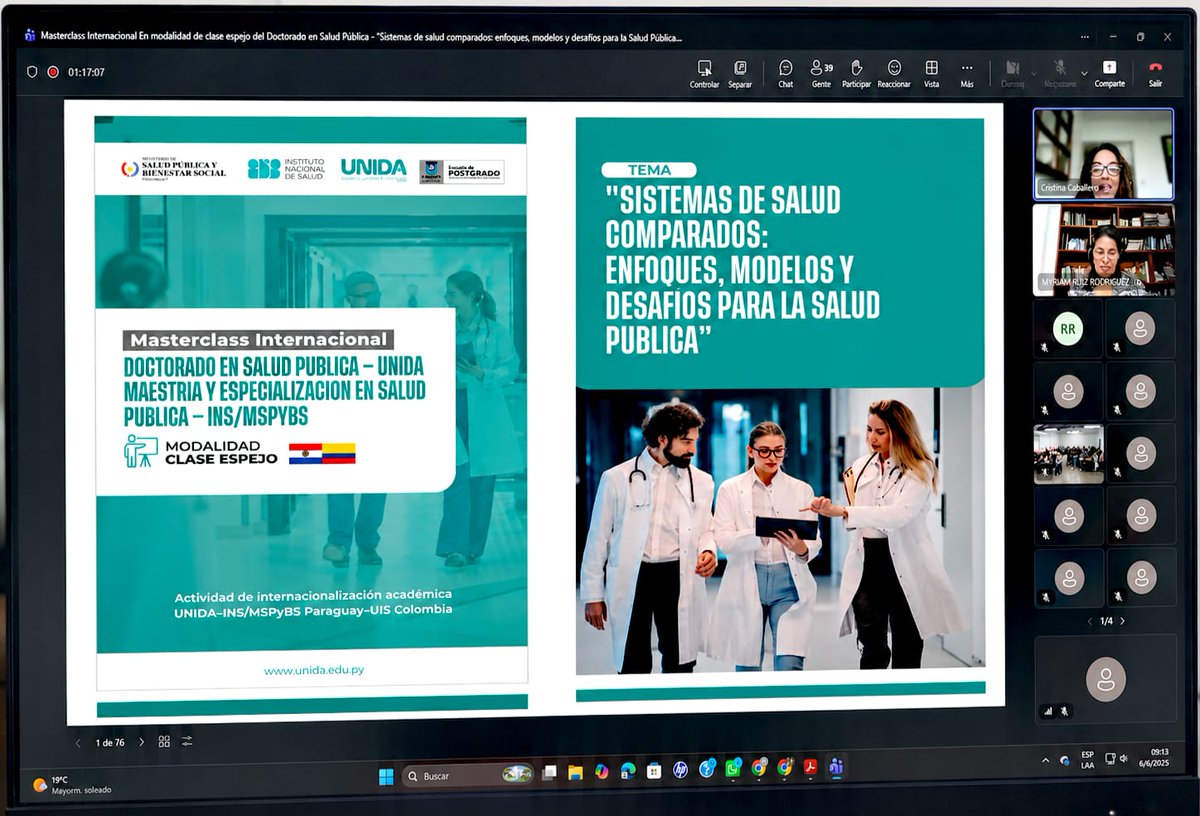
Task: Click Comparte to share content
Action: [x=1109, y=73]
